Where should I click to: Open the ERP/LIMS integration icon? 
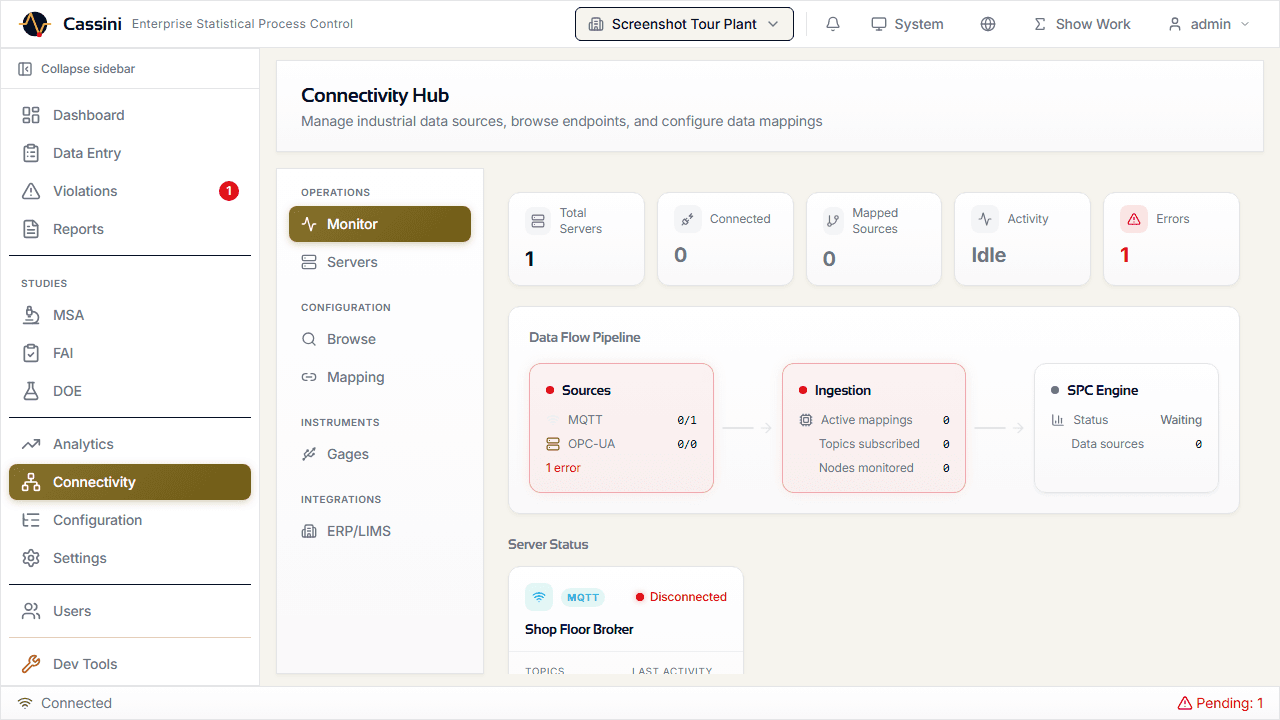point(310,531)
